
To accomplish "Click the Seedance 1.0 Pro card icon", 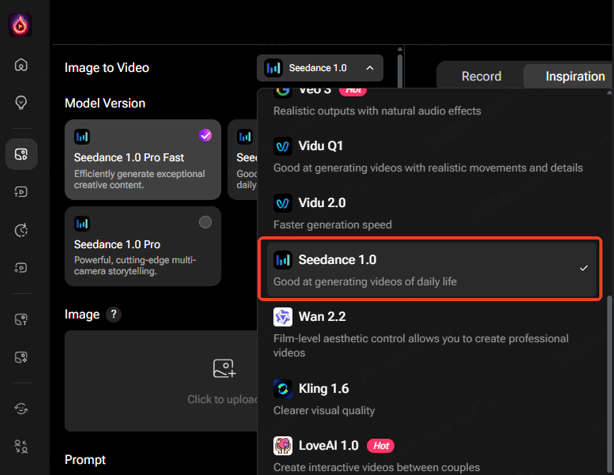I will (x=82, y=224).
